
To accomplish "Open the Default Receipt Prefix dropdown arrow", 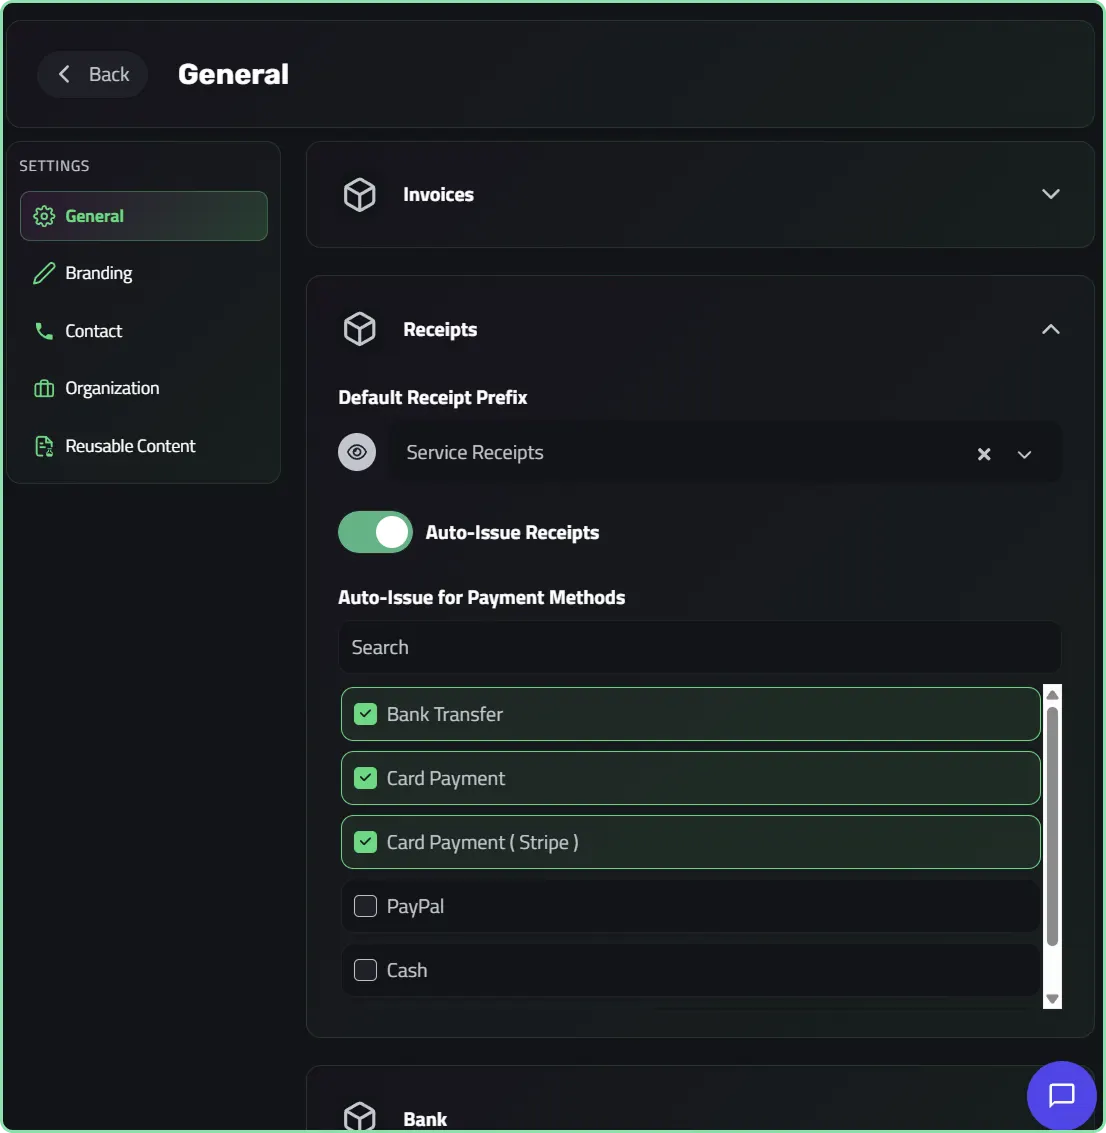I will click(1024, 455).
